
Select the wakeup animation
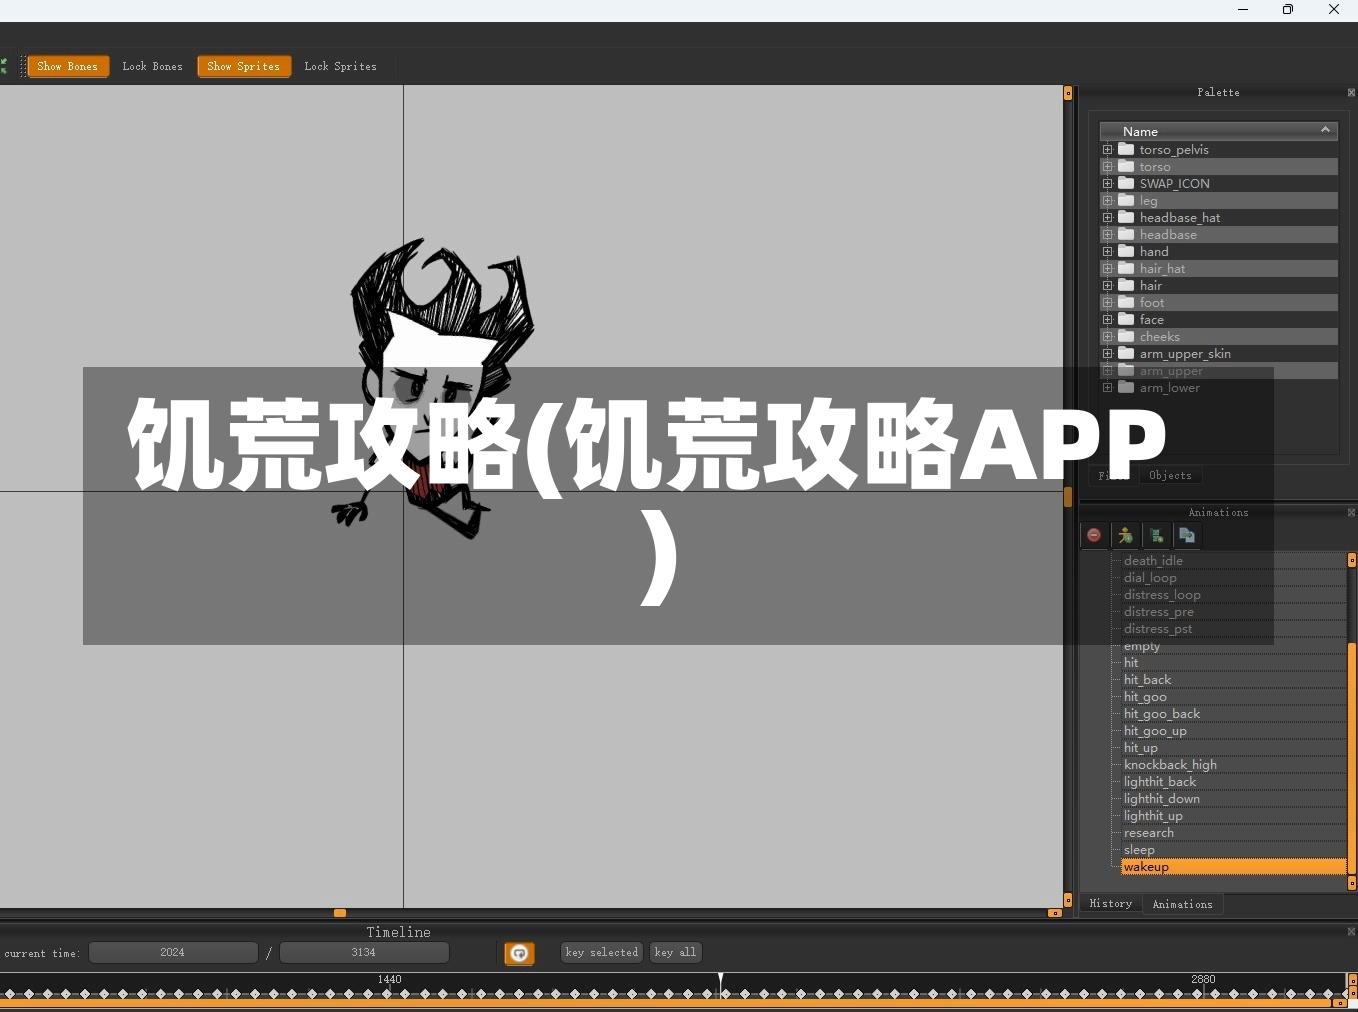[1233, 867]
